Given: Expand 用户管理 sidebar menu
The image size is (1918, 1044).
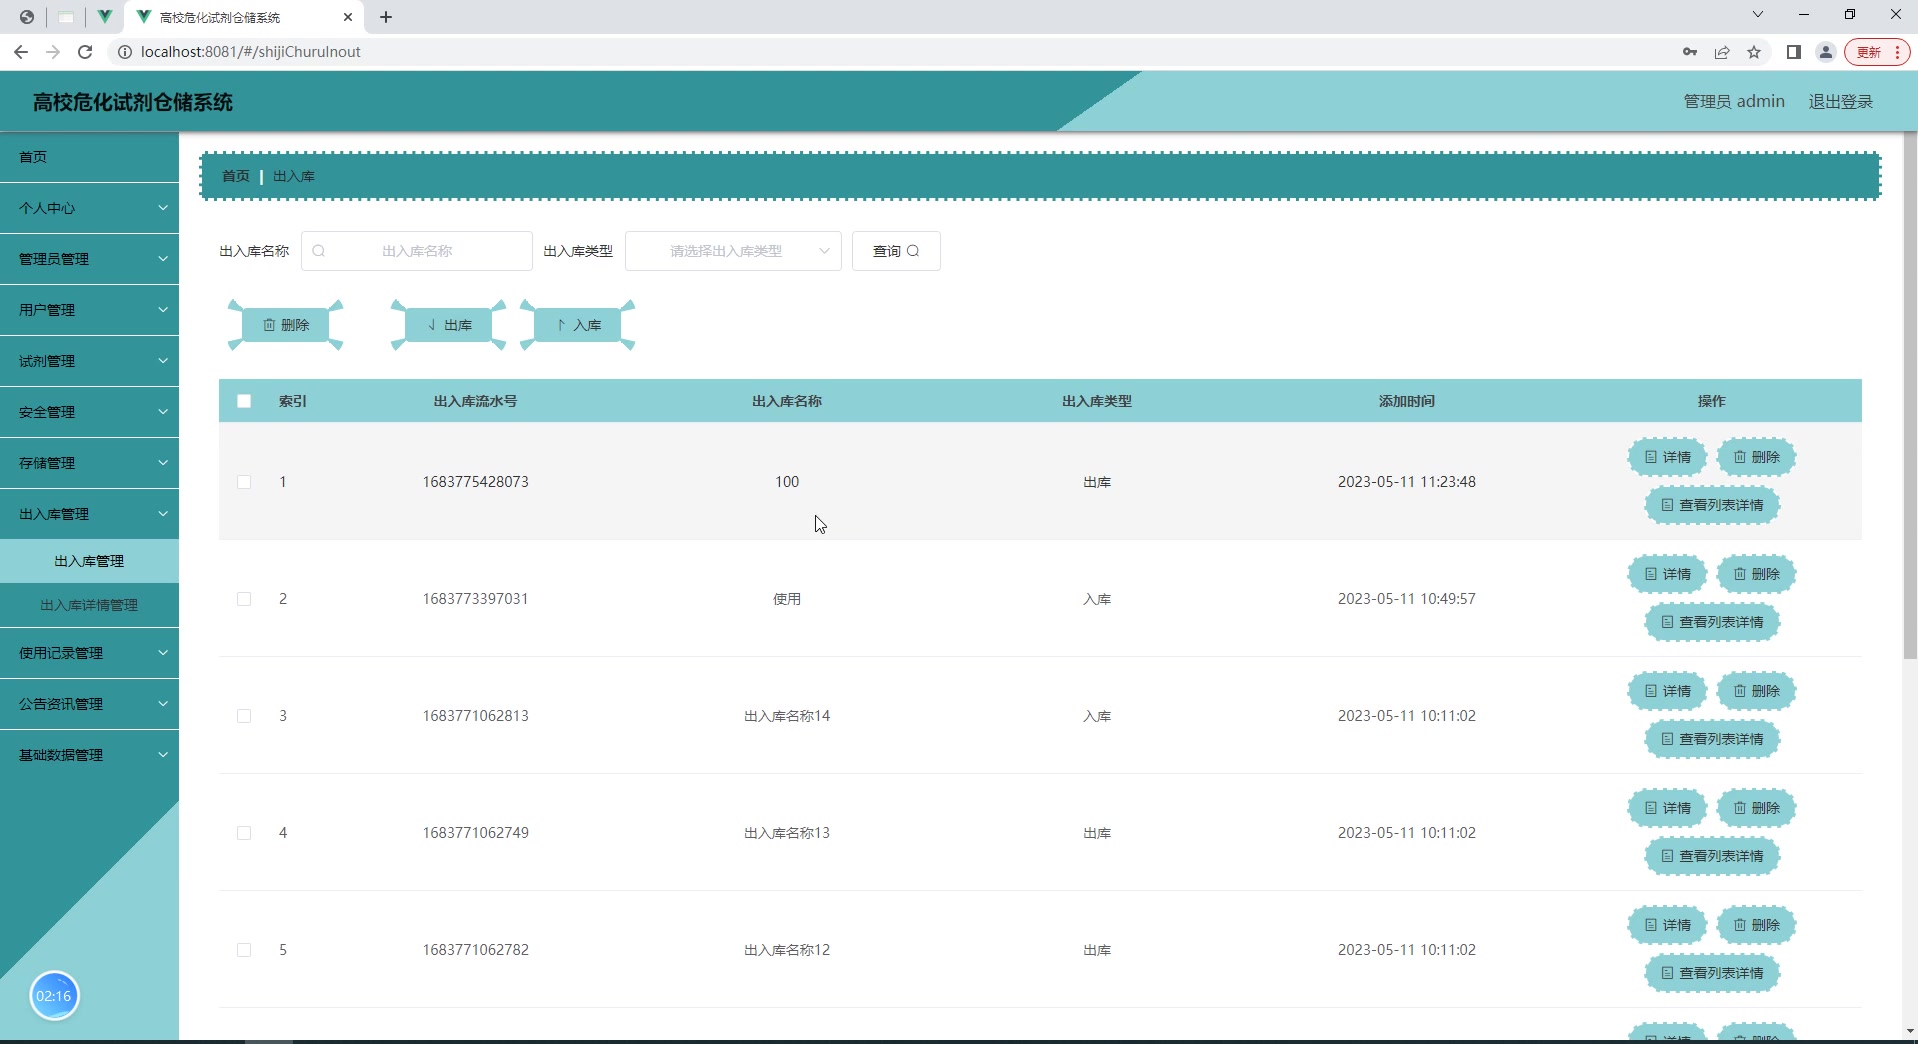Looking at the screenshot, I should [x=89, y=310].
